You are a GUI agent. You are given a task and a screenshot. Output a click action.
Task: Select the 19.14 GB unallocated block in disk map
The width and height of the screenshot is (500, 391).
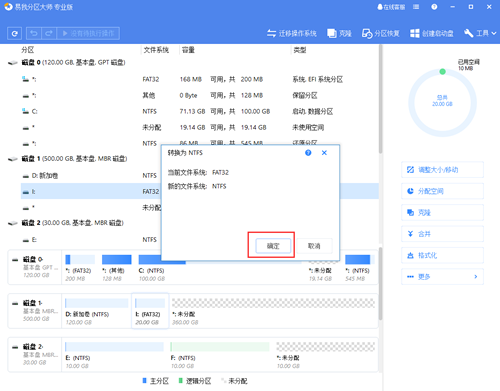323,271
